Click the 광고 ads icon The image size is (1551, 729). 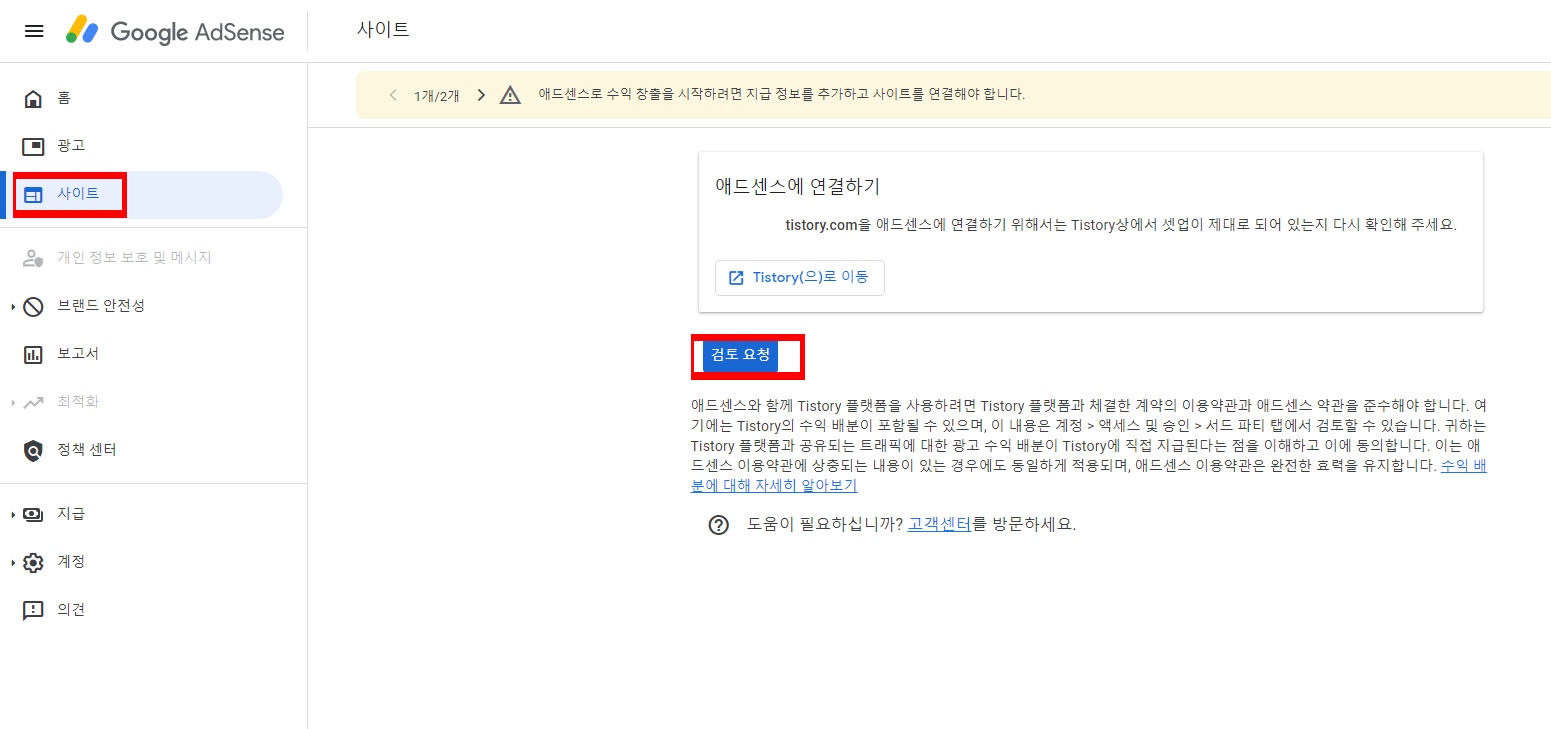[x=33, y=146]
